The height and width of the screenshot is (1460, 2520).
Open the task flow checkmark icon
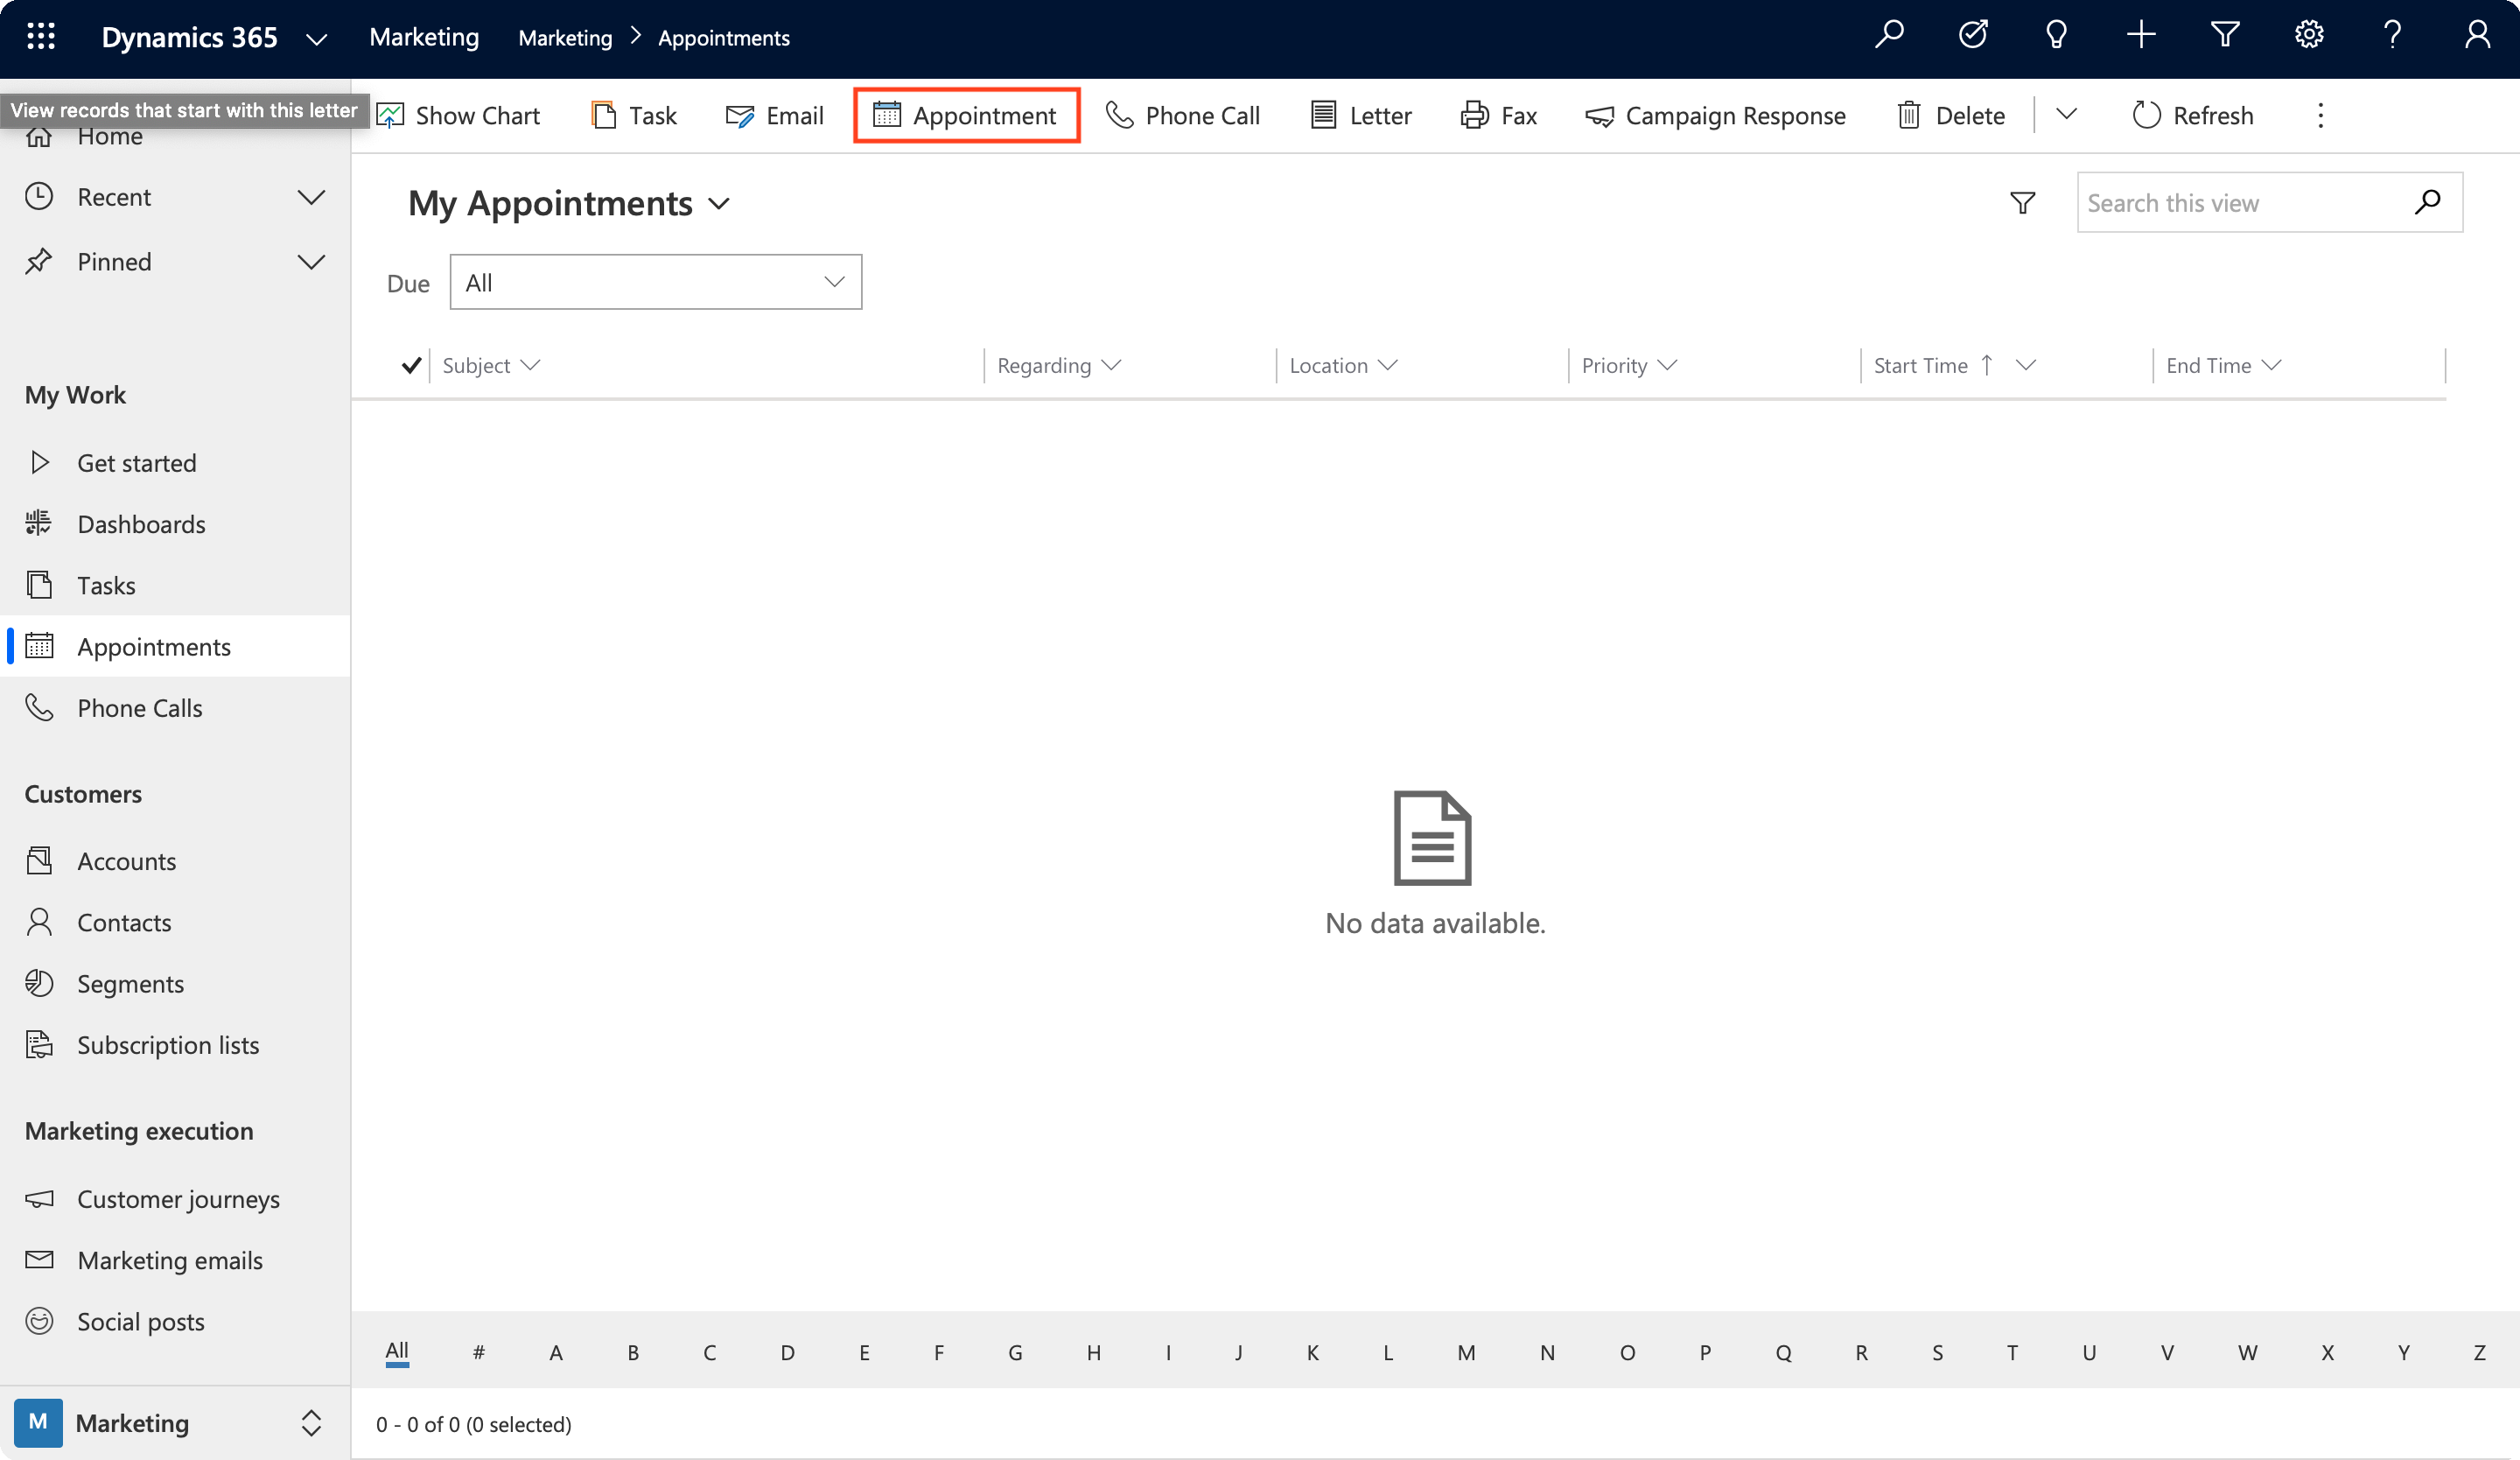[1973, 36]
